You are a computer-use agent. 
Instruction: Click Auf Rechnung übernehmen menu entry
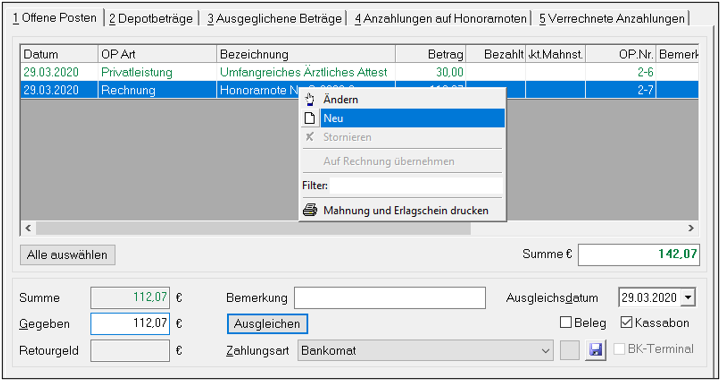point(403,161)
